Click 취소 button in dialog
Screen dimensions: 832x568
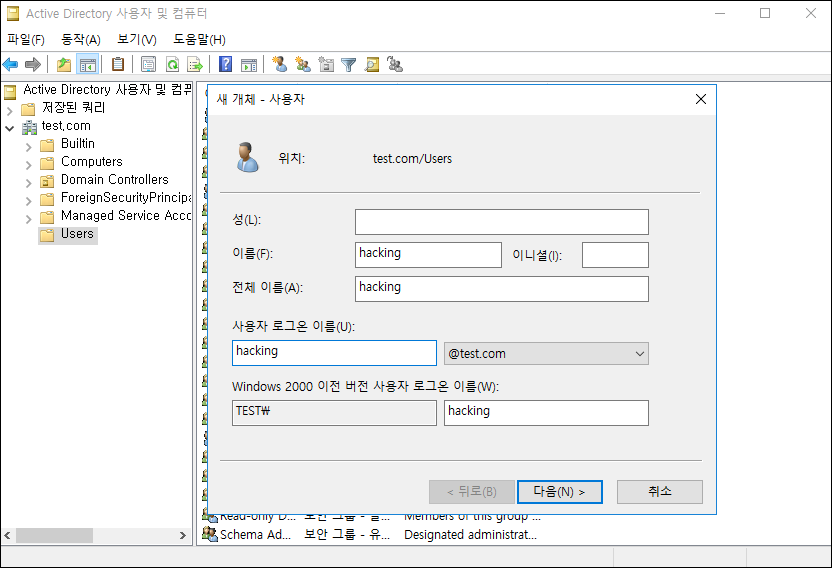(660, 492)
